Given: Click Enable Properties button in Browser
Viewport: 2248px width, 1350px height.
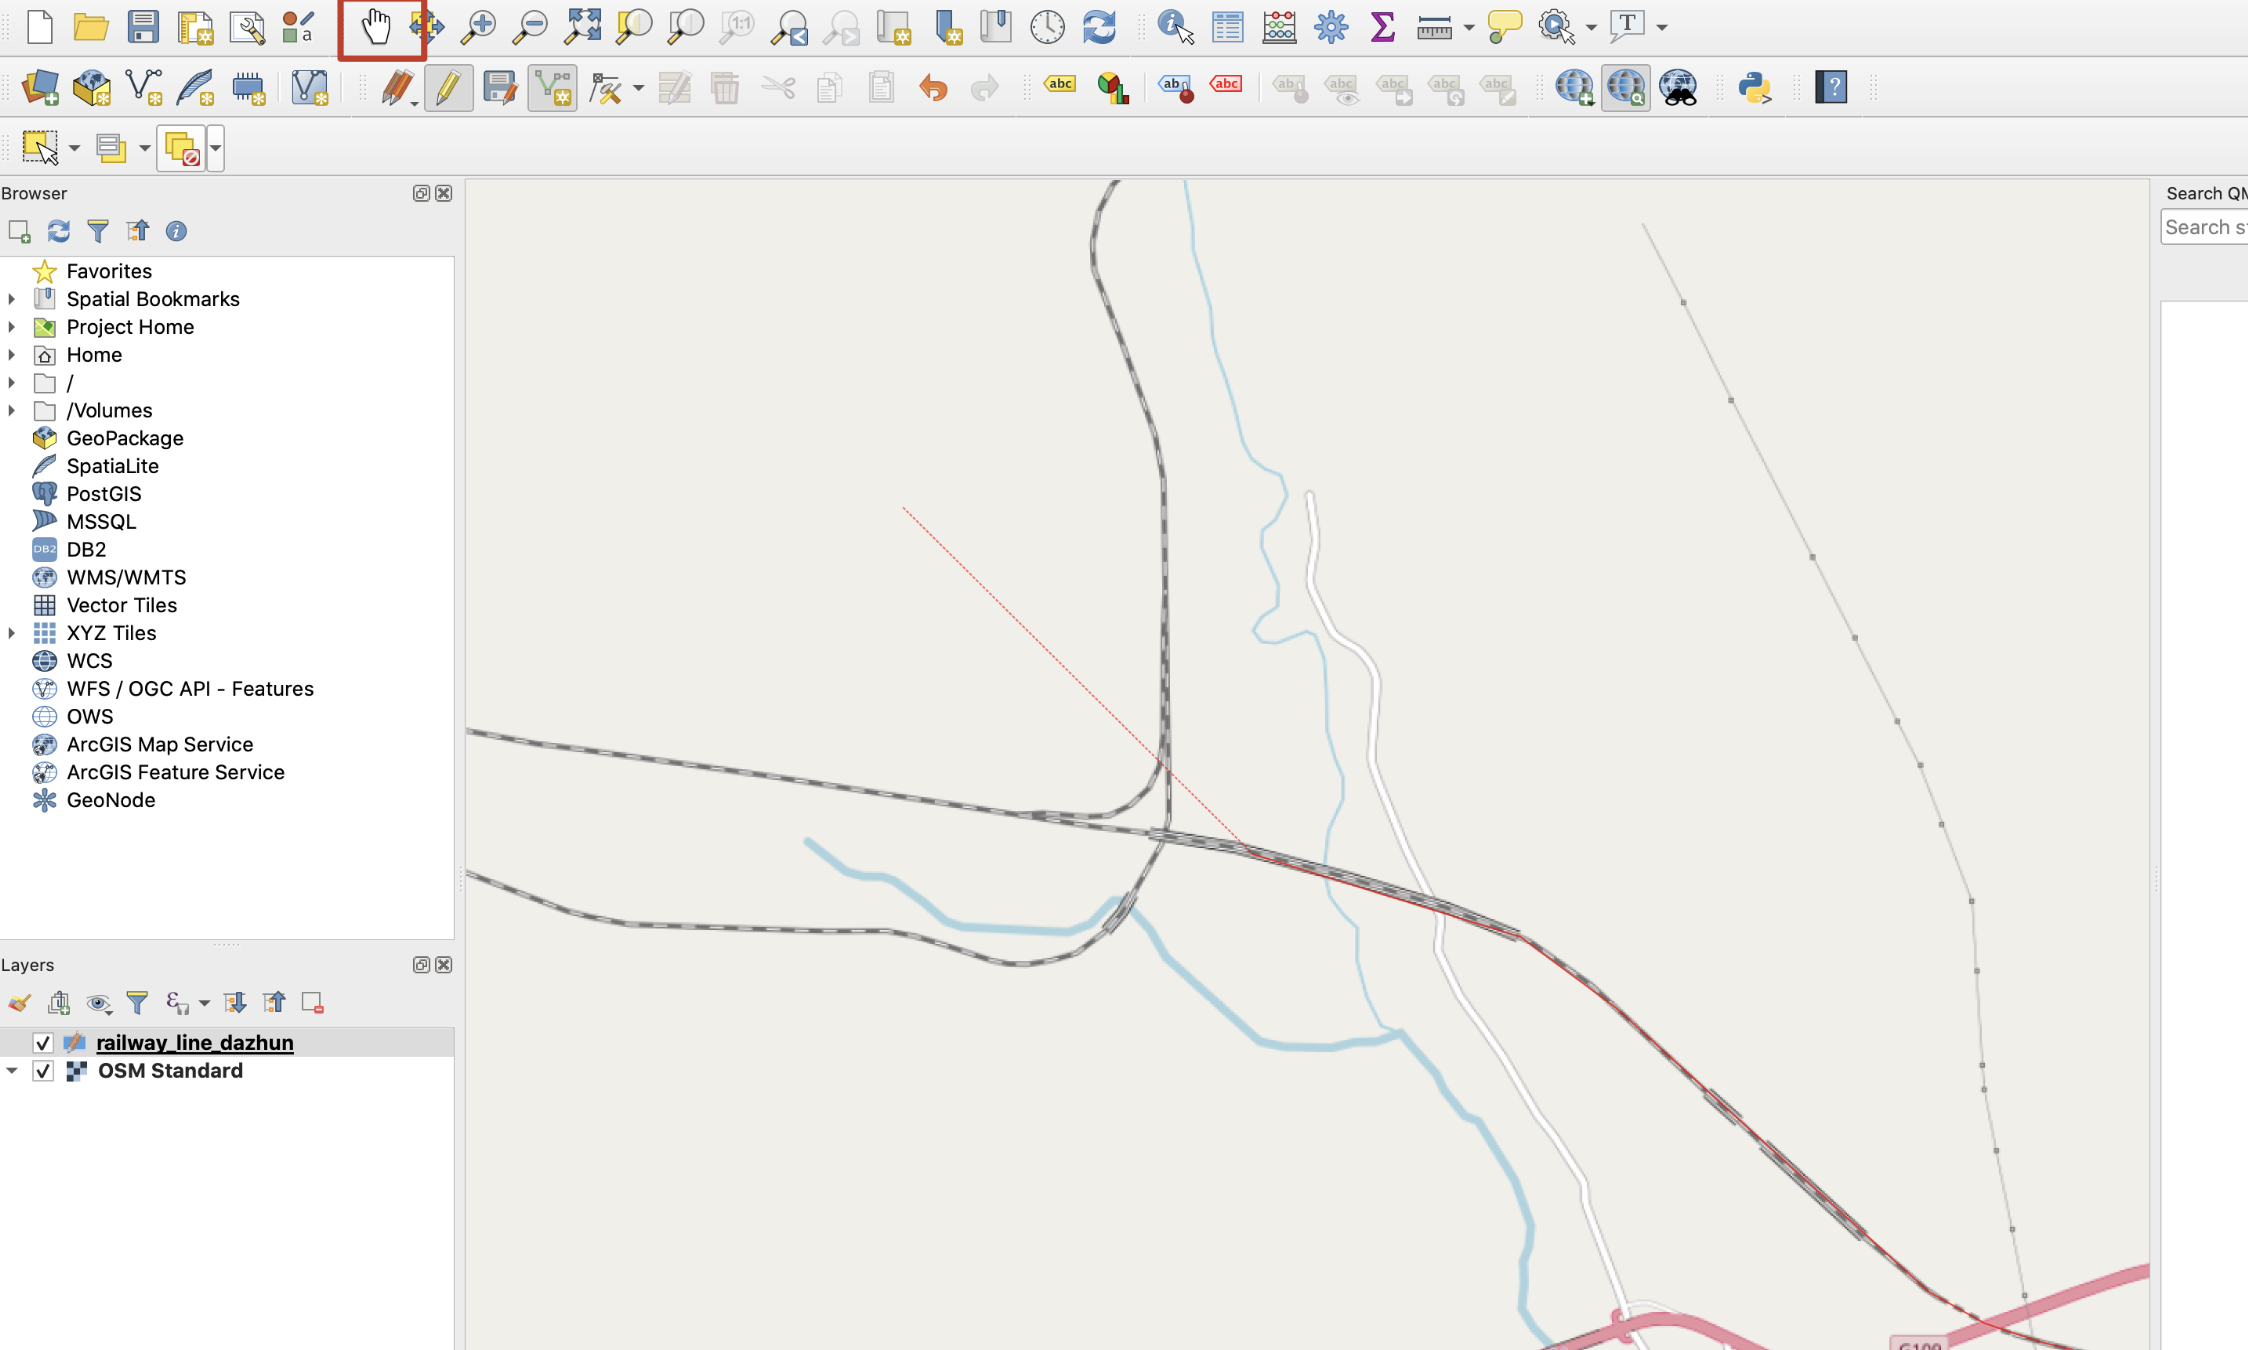Looking at the screenshot, I should (175, 230).
